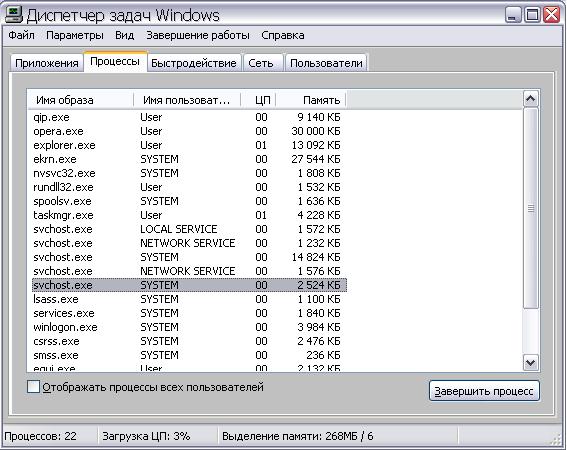The image size is (567, 450).
Task: Click highlighted svchost.exe with 2 524 КБ
Action: (x=189, y=285)
